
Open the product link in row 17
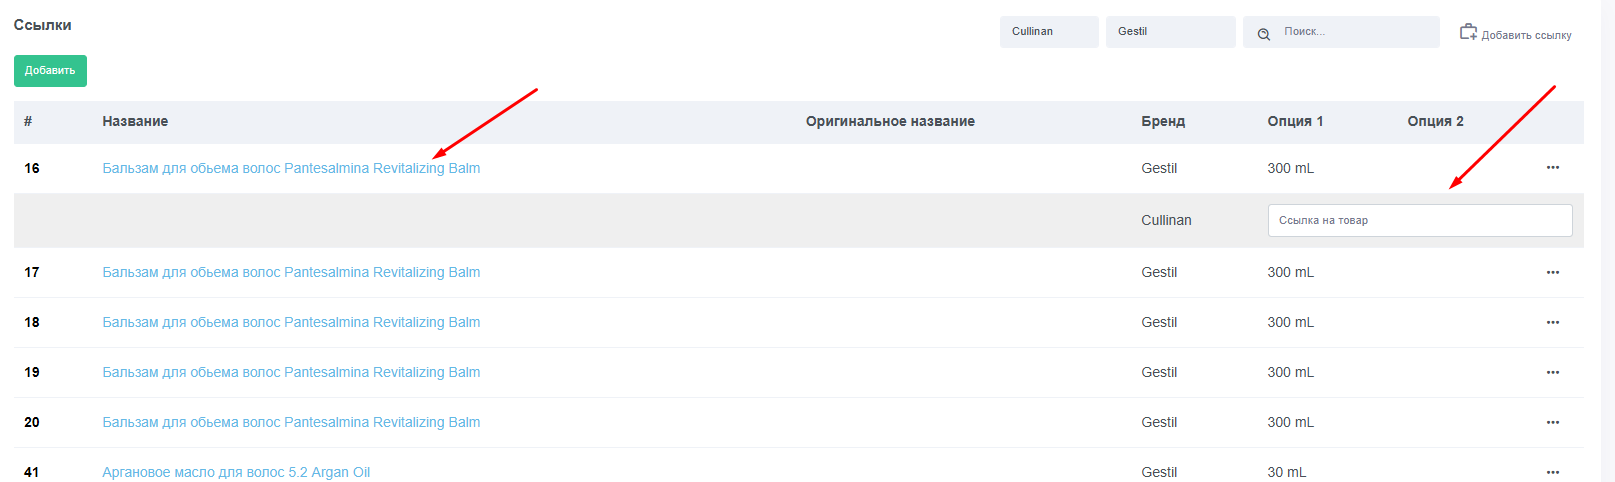pos(291,272)
